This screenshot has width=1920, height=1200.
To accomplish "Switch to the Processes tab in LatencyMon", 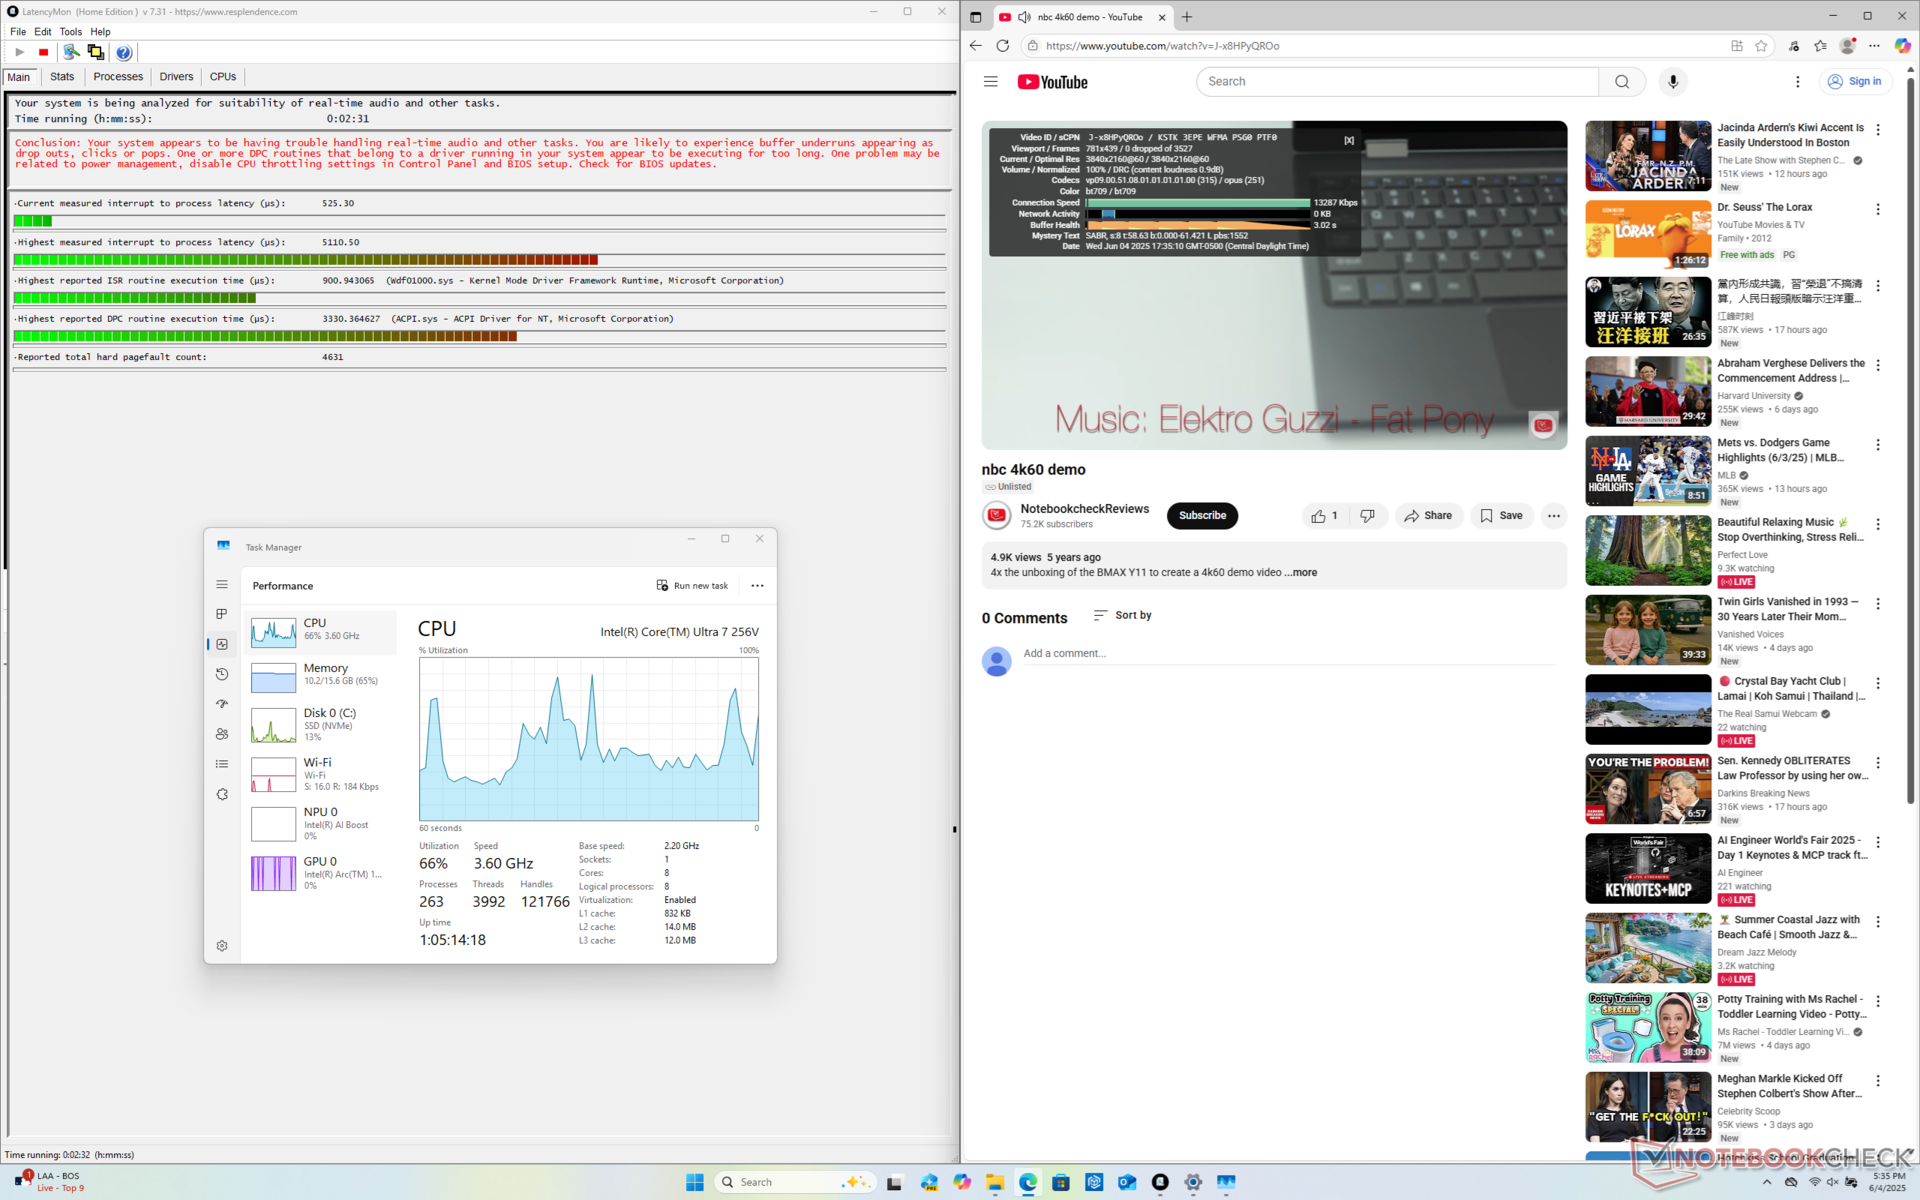I will point(118,77).
